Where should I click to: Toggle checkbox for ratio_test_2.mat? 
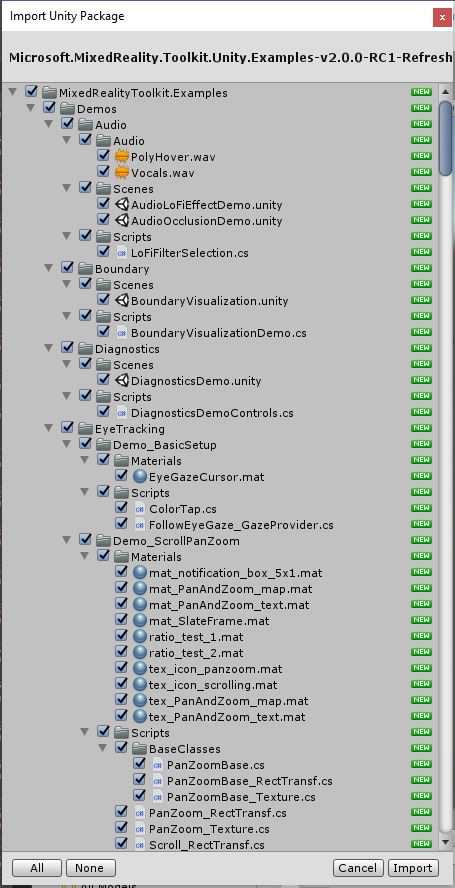click(121, 651)
